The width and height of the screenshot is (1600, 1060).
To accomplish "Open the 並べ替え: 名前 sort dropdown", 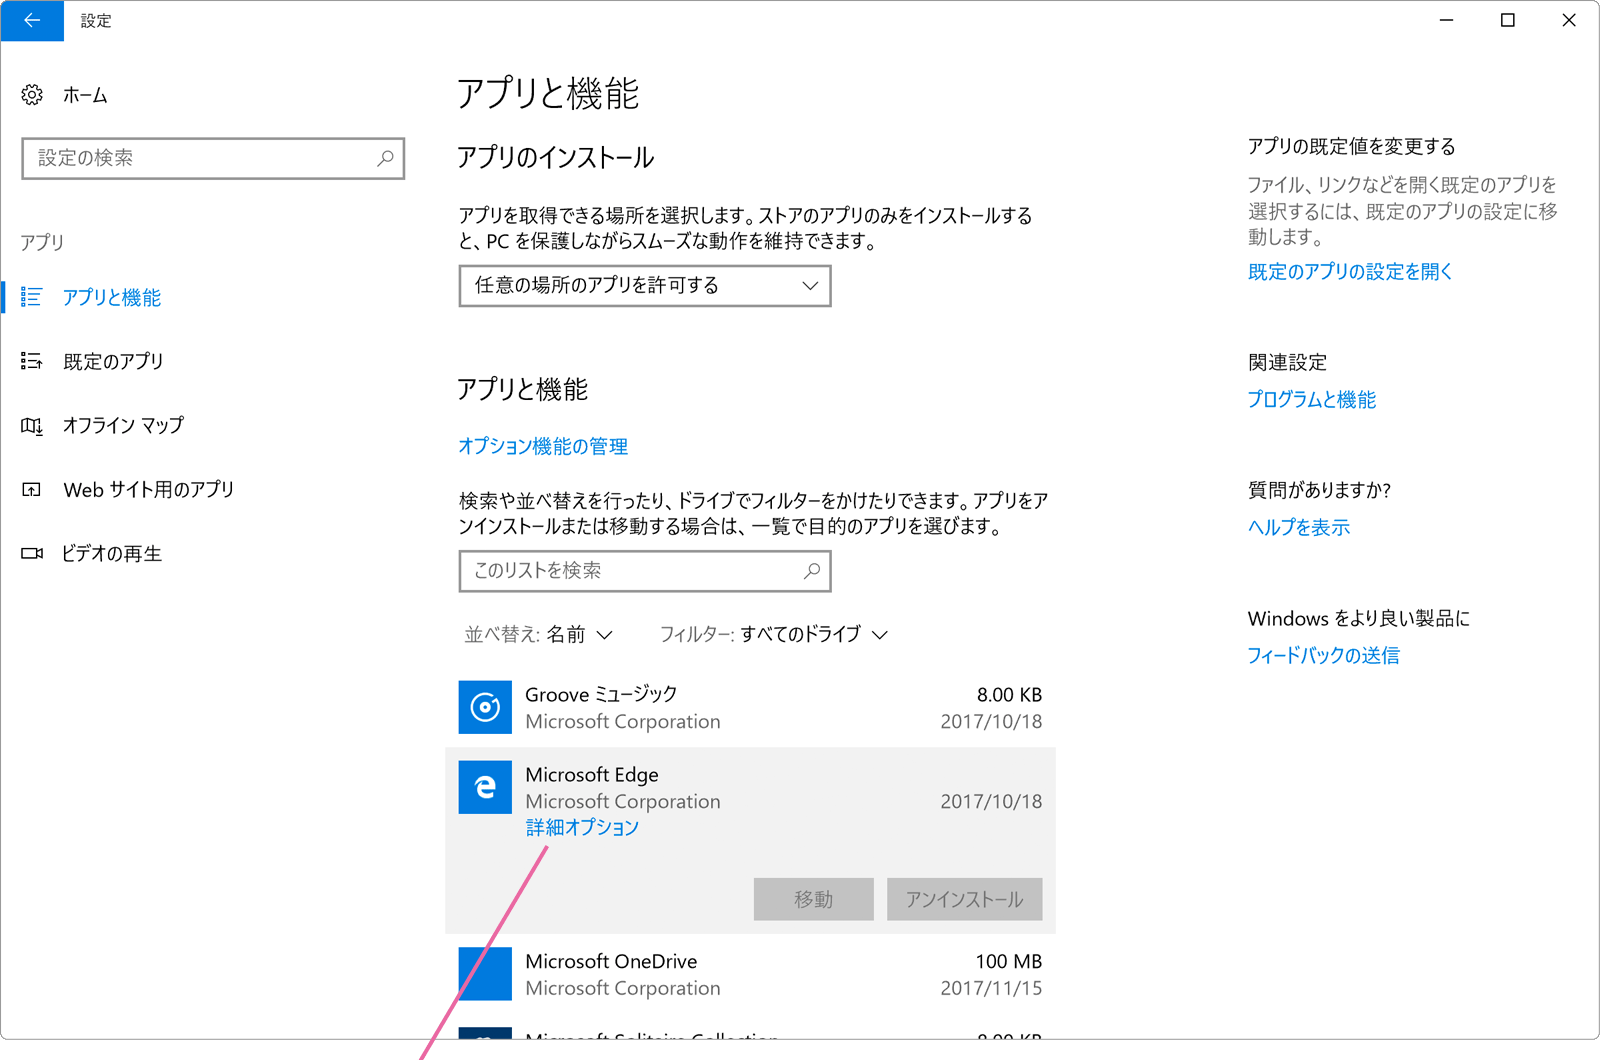I will pos(539,635).
